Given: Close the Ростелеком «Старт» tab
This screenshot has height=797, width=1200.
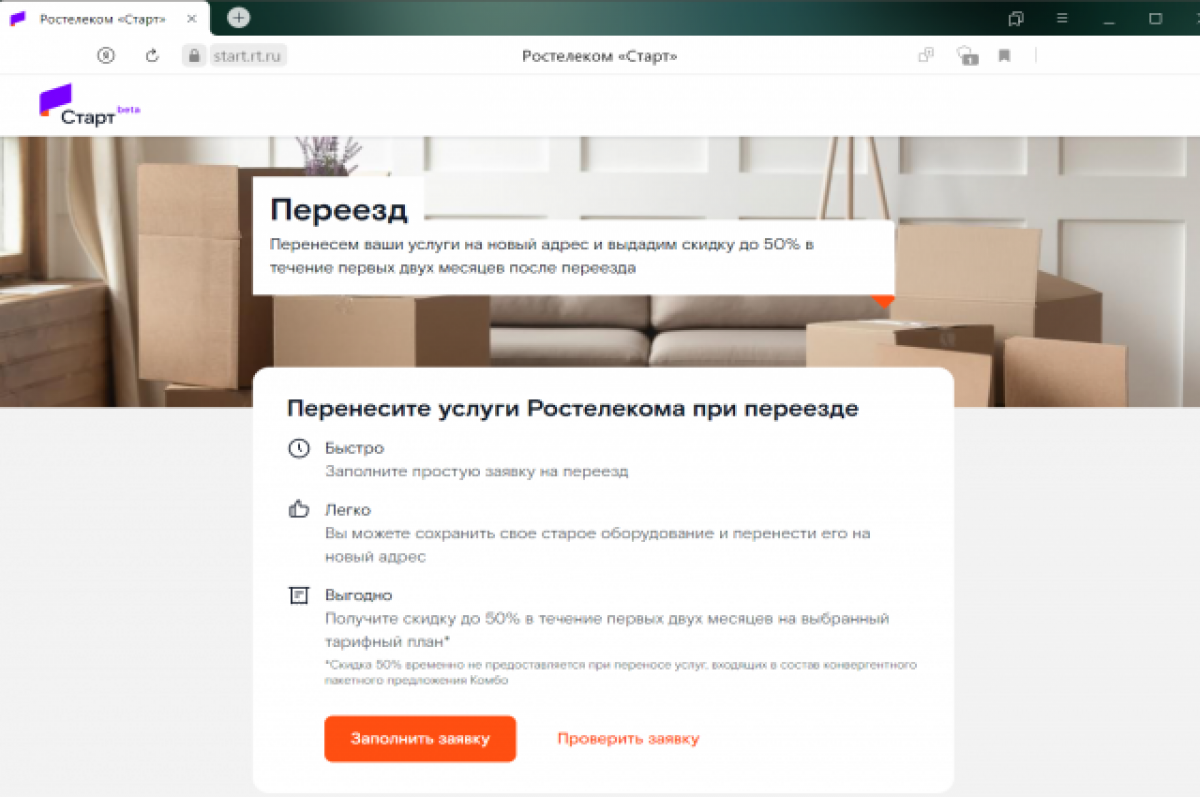Looking at the screenshot, I should [190, 19].
